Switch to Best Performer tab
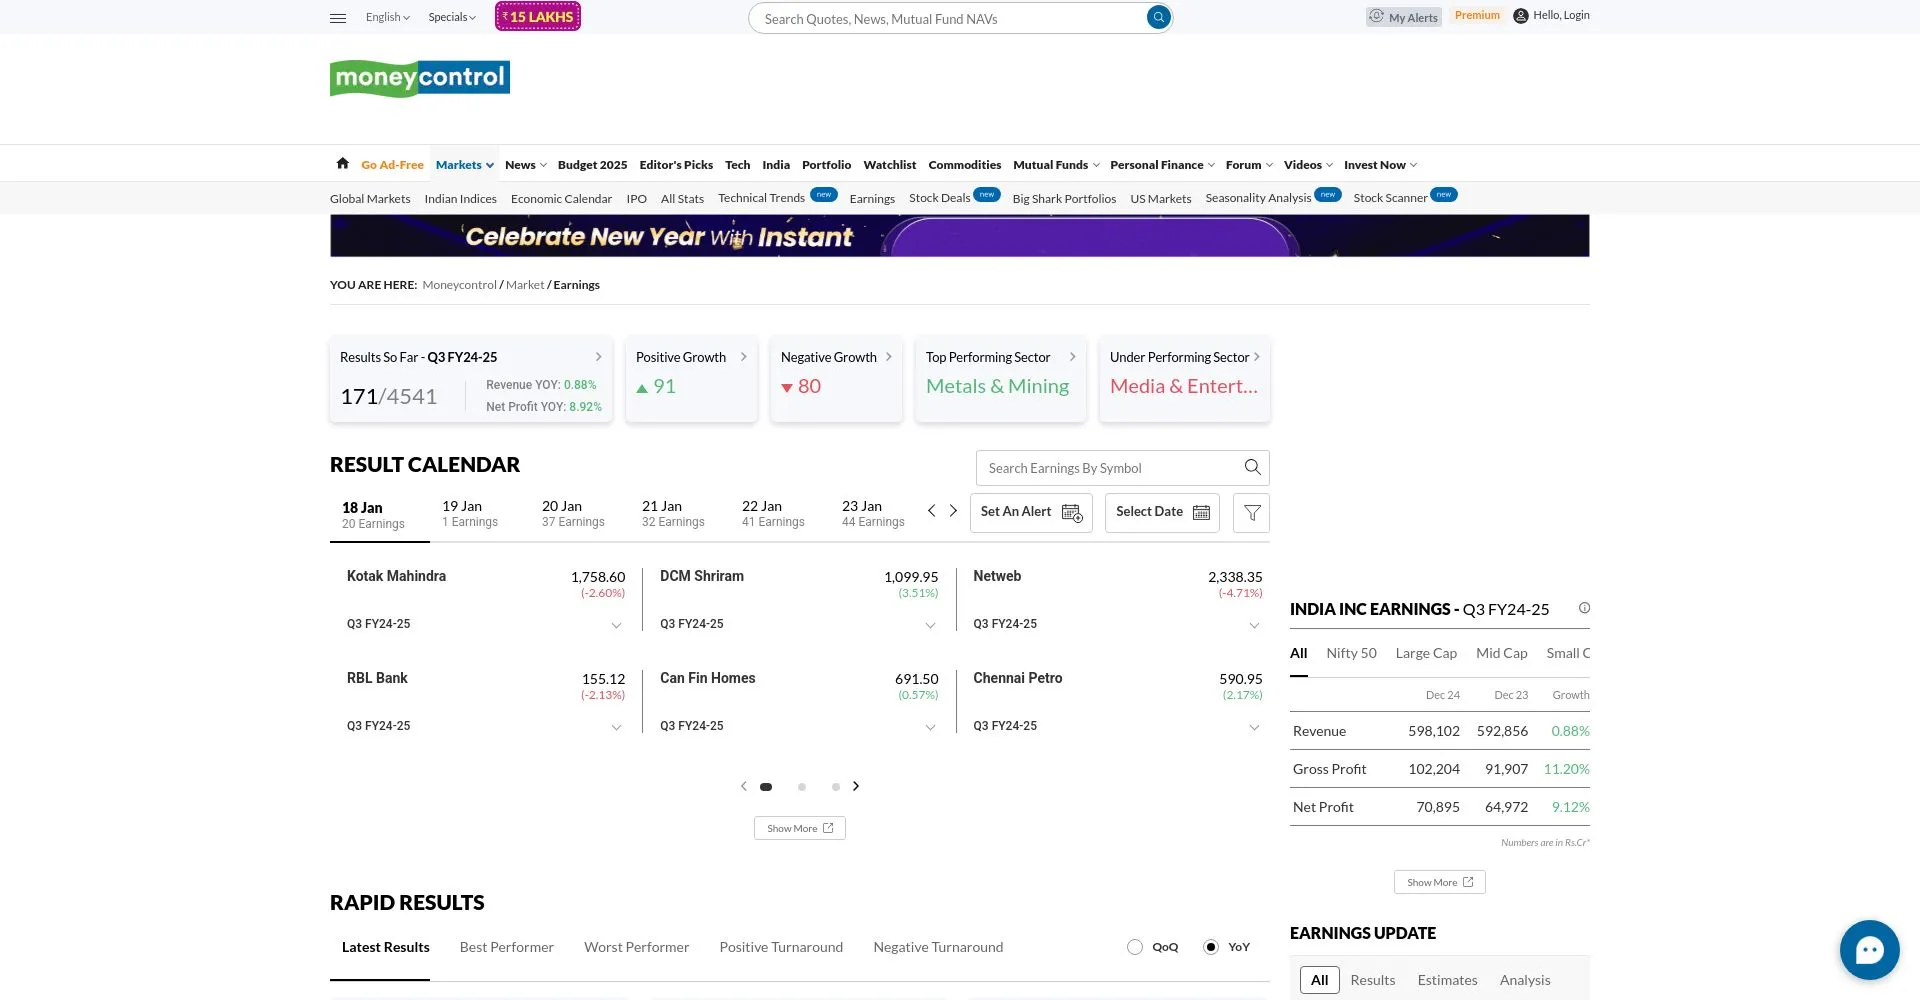Viewport: 1920px width, 1000px height. (506, 947)
